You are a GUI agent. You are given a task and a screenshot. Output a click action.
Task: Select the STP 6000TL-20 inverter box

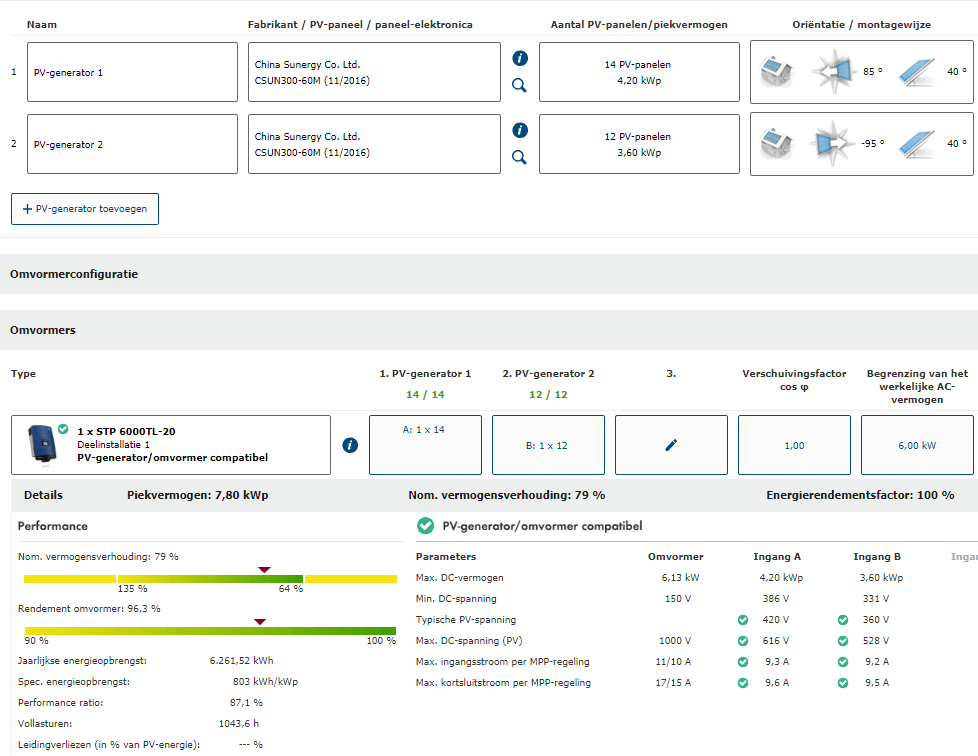coord(170,445)
